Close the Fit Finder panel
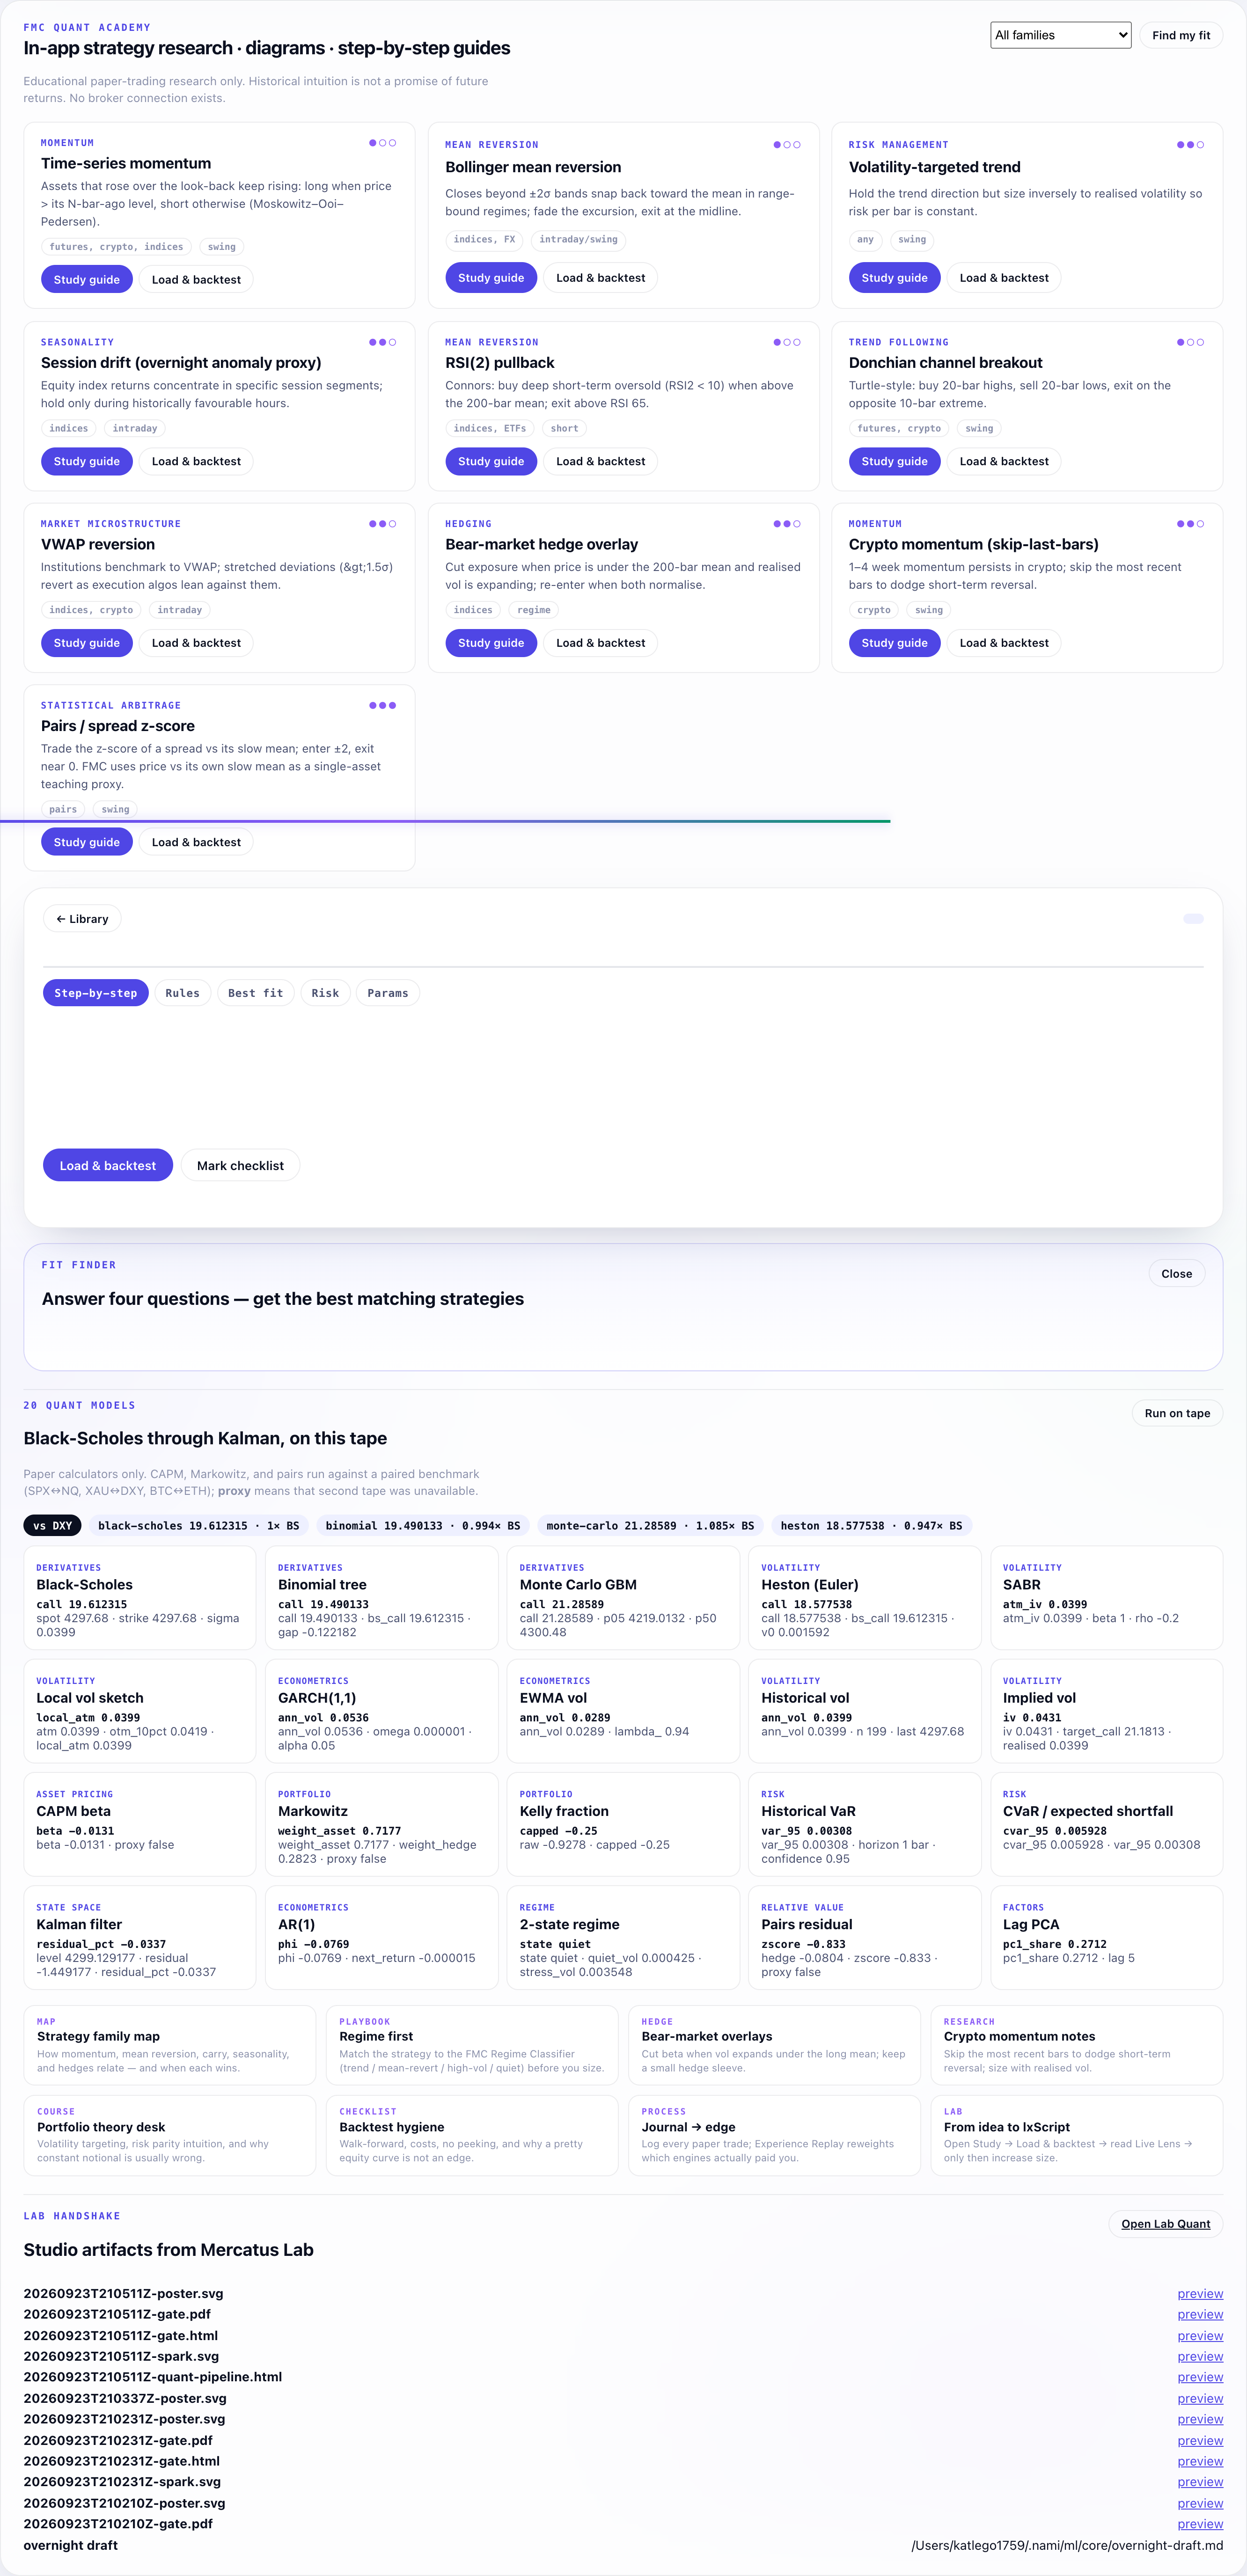This screenshot has height=2576, width=1247. (x=1176, y=1274)
